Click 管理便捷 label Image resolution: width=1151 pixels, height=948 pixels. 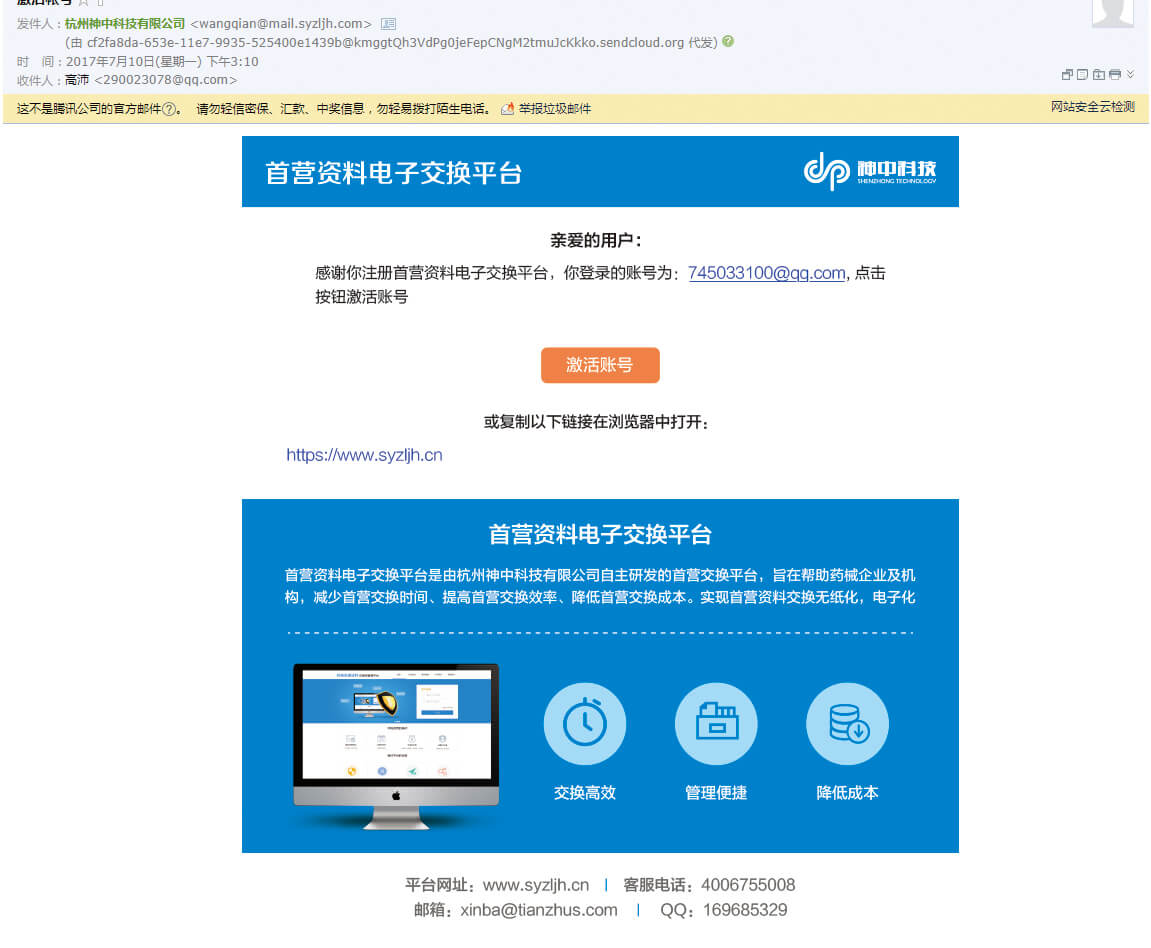click(x=716, y=792)
